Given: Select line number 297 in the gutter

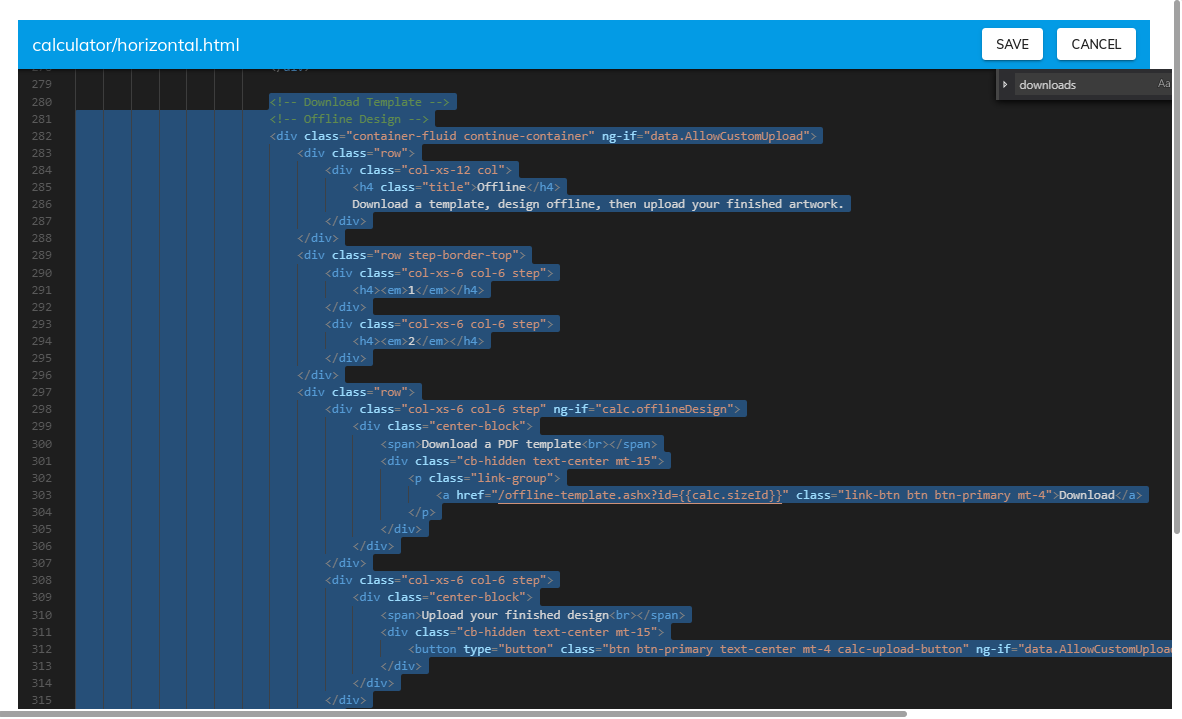Looking at the screenshot, I should point(41,392).
